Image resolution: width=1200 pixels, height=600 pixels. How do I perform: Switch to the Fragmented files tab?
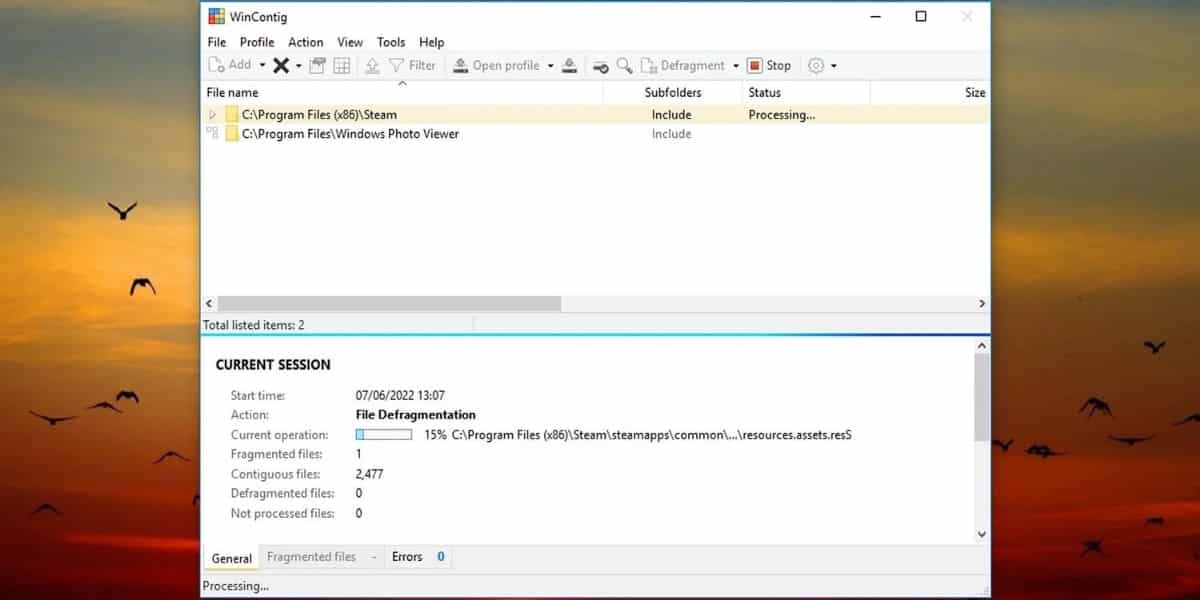click(x=313, y=557)
